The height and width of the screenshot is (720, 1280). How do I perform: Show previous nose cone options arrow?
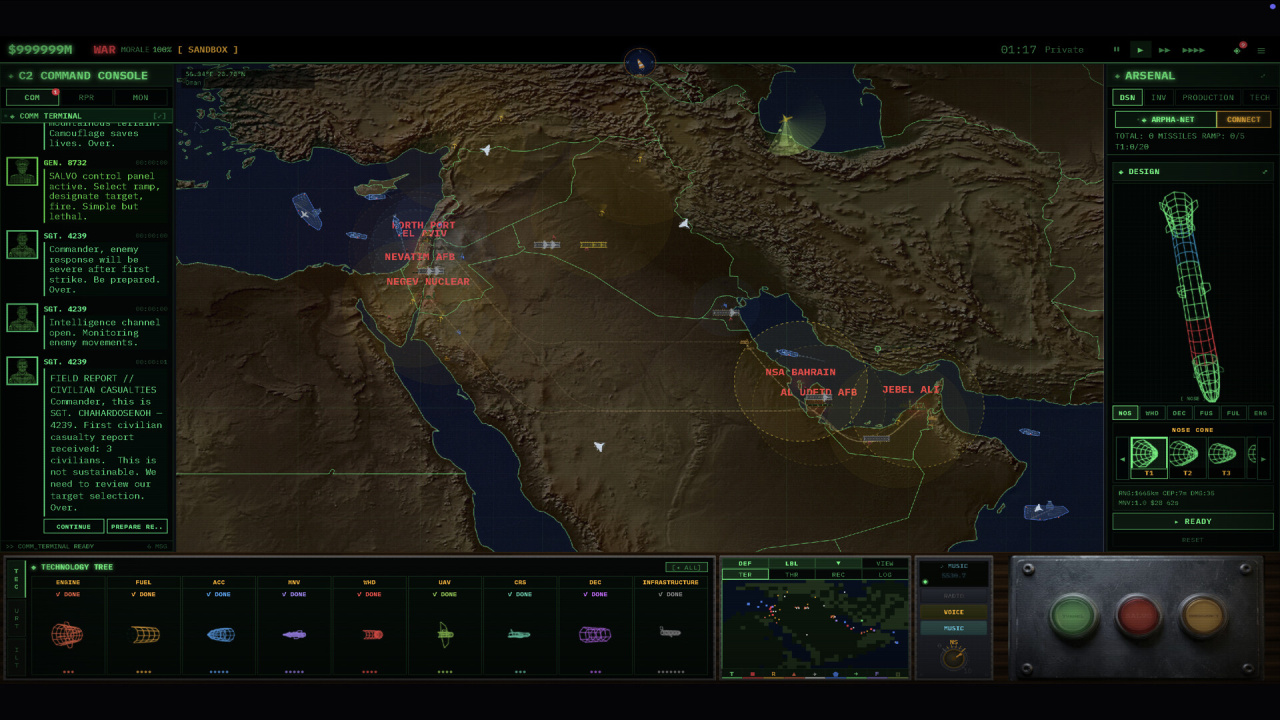[x=1122, y=459]
